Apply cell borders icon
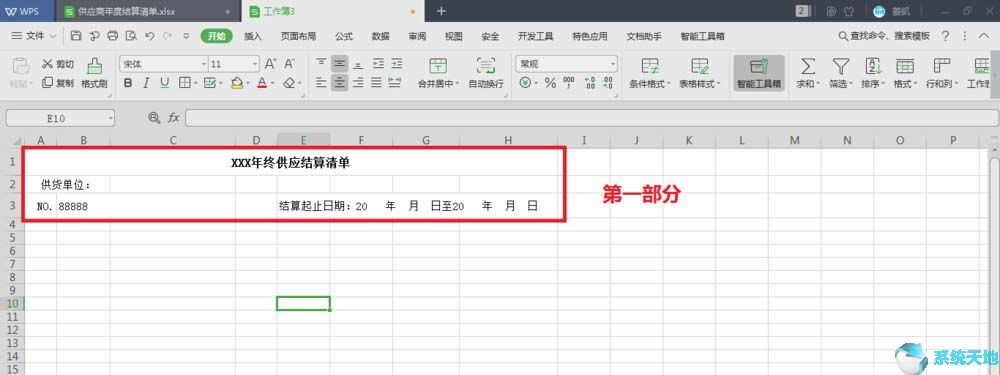This screenshot has height=375, width=1000. click(x=184, y=83)
